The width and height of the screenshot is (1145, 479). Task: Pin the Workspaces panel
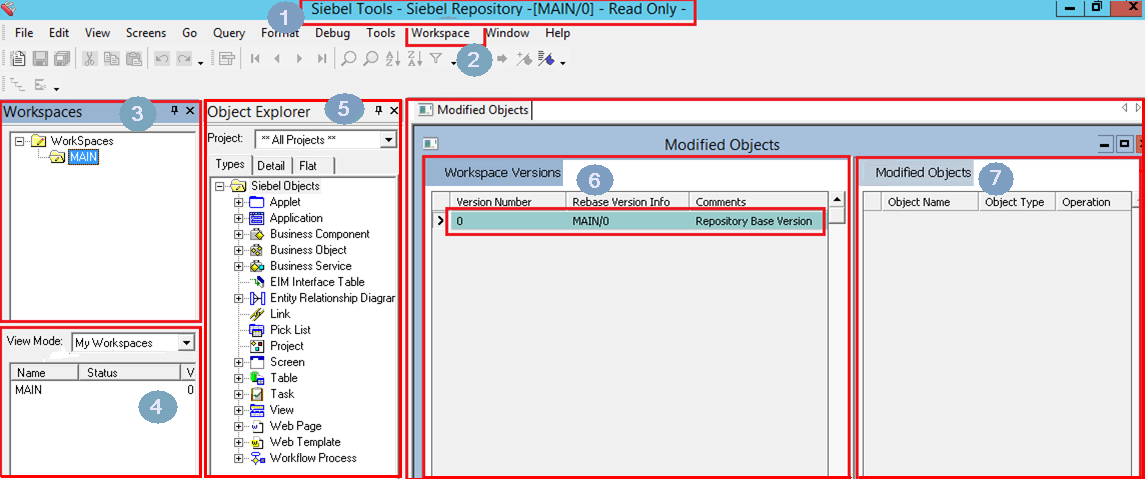[175, 110]
